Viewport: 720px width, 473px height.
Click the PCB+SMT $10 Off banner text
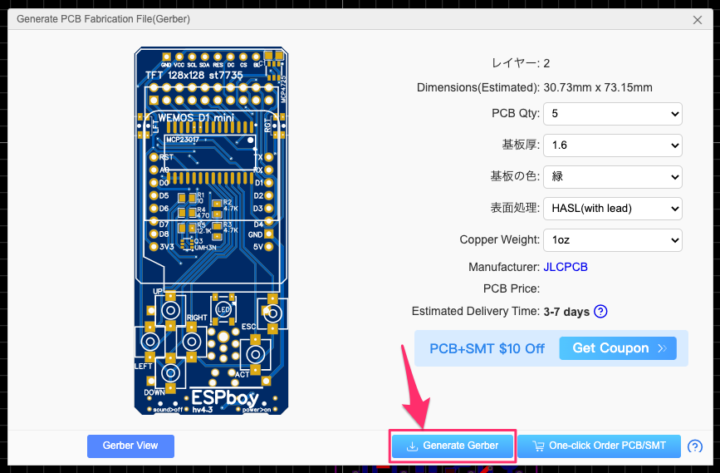pyautogui.click(x=487, y=348)
